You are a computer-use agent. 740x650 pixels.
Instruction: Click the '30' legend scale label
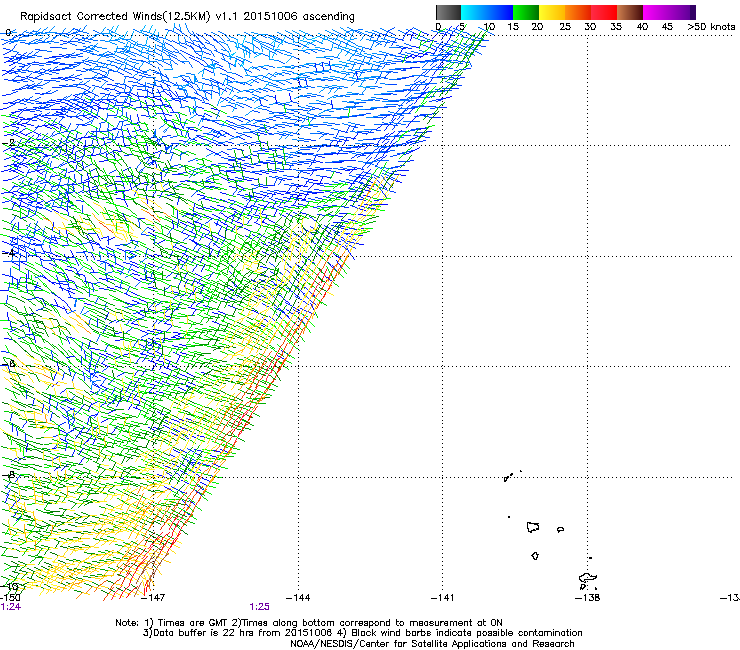(590, 26)
